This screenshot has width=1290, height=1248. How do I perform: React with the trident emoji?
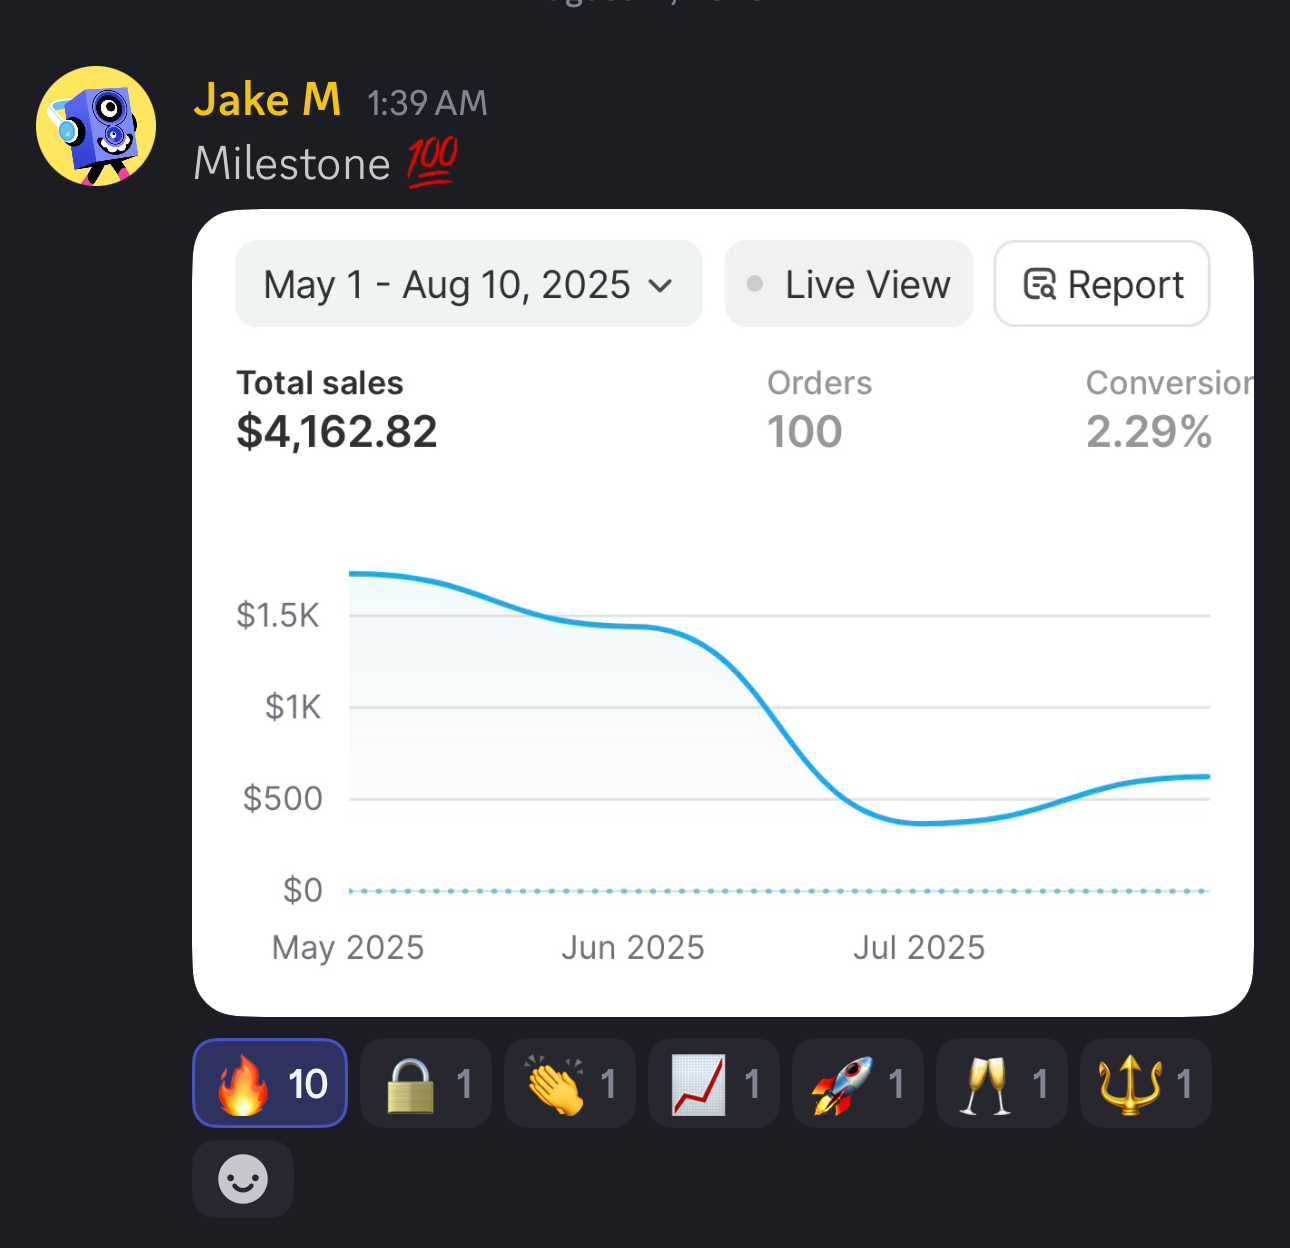coord(1146,1083)
